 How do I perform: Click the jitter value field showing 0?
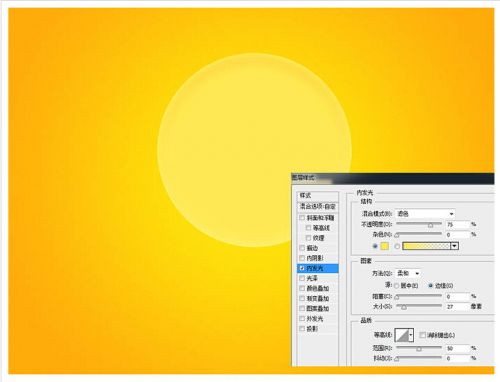(457, 358)
